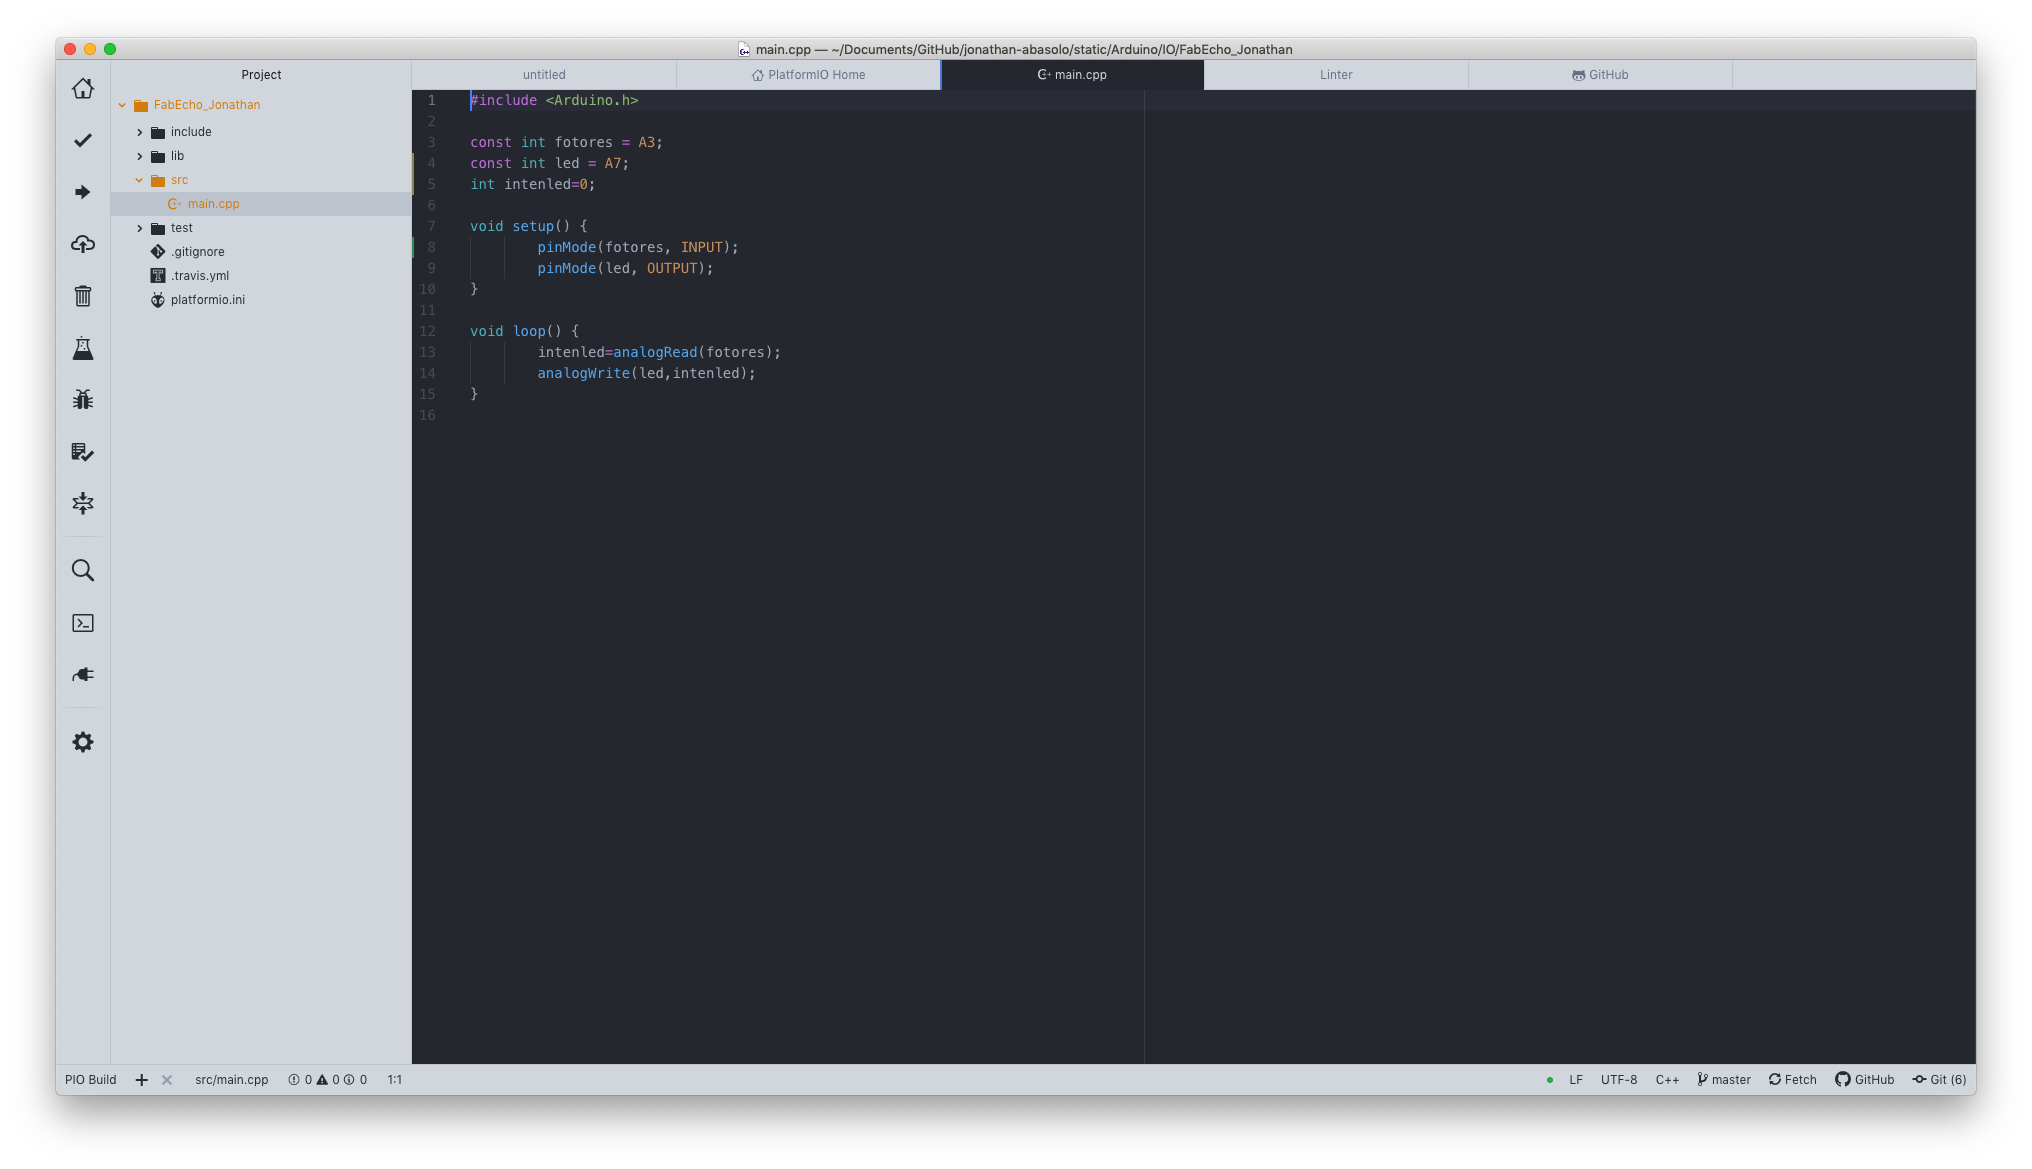Click the green status dot indicator

coord(1550,1080)
